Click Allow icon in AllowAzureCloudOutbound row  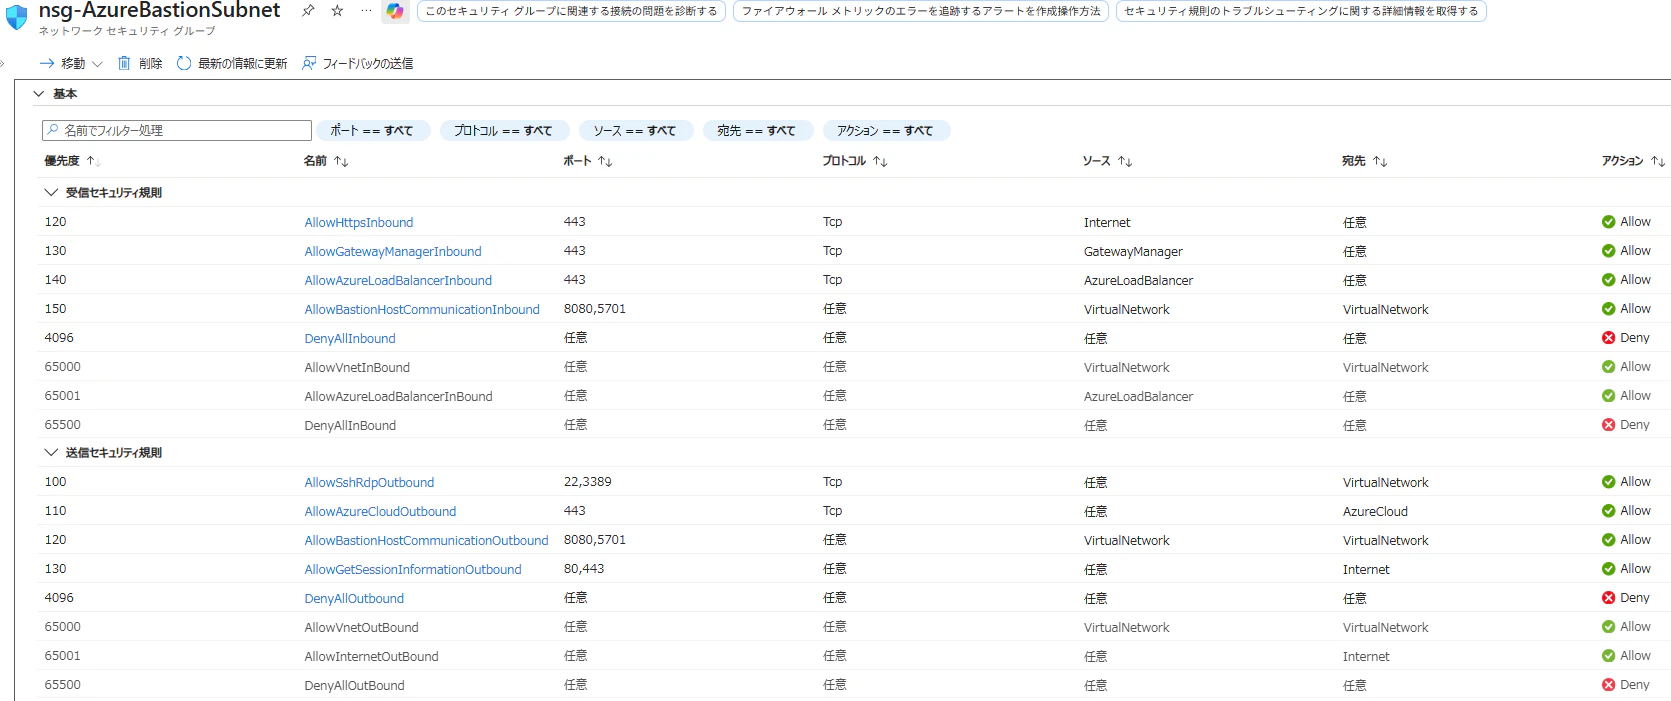click(1608, 511)
